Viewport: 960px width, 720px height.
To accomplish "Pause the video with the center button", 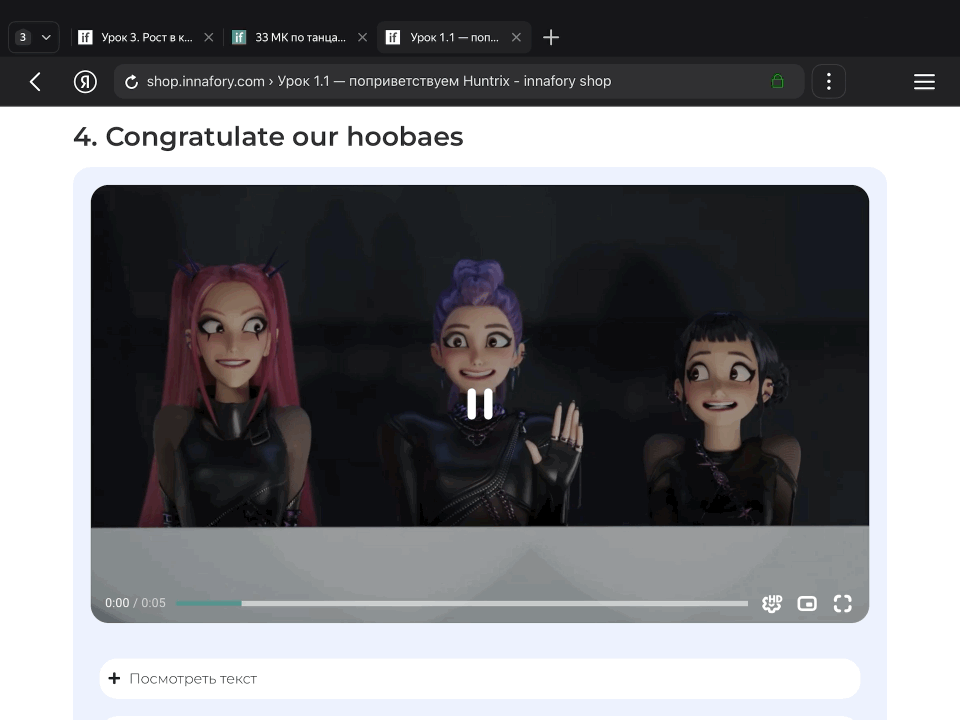I will pyautogui.click(x=479, y=404).
